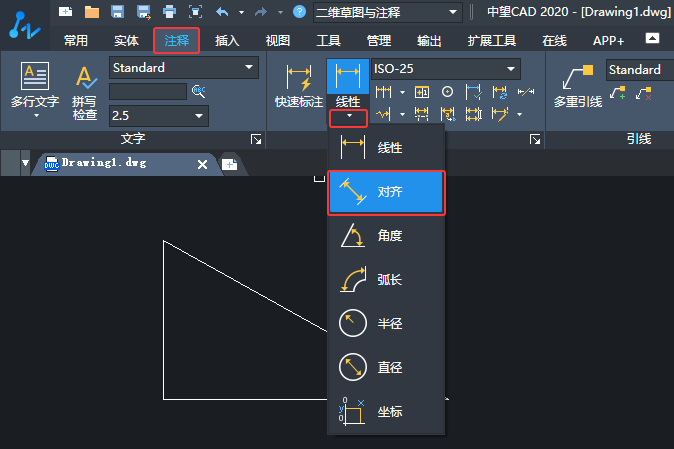Click the oblique dimension icon
674x449 pixels.
(526, 92)
